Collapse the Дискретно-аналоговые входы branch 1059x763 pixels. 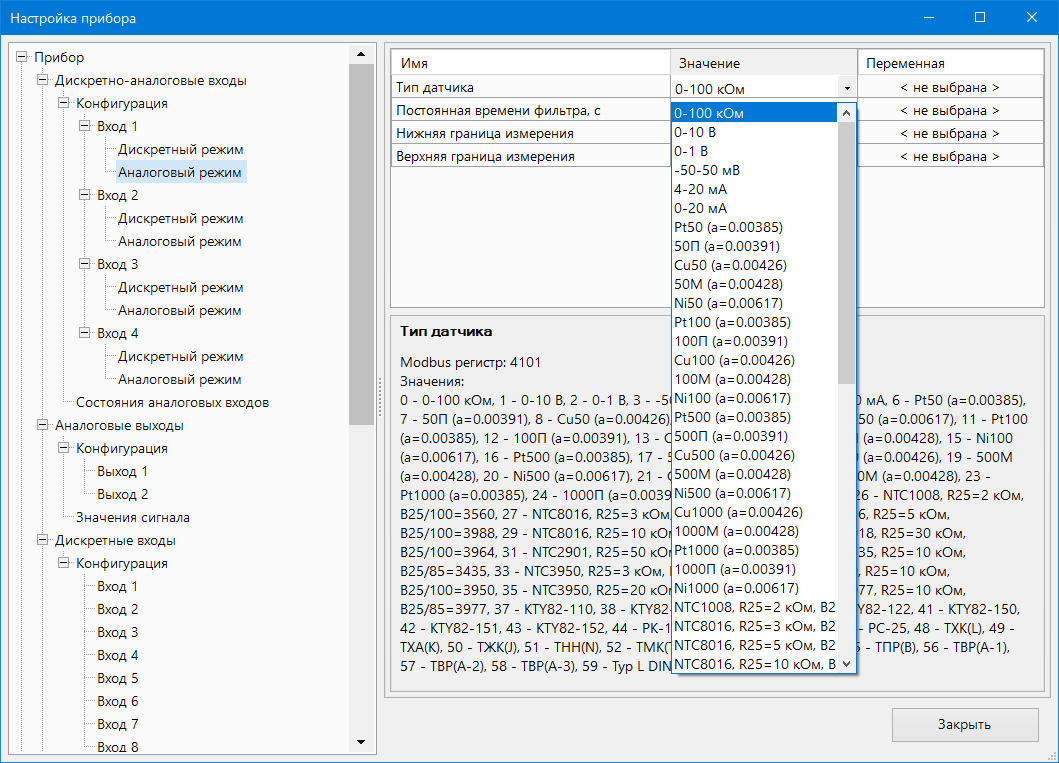43,80
